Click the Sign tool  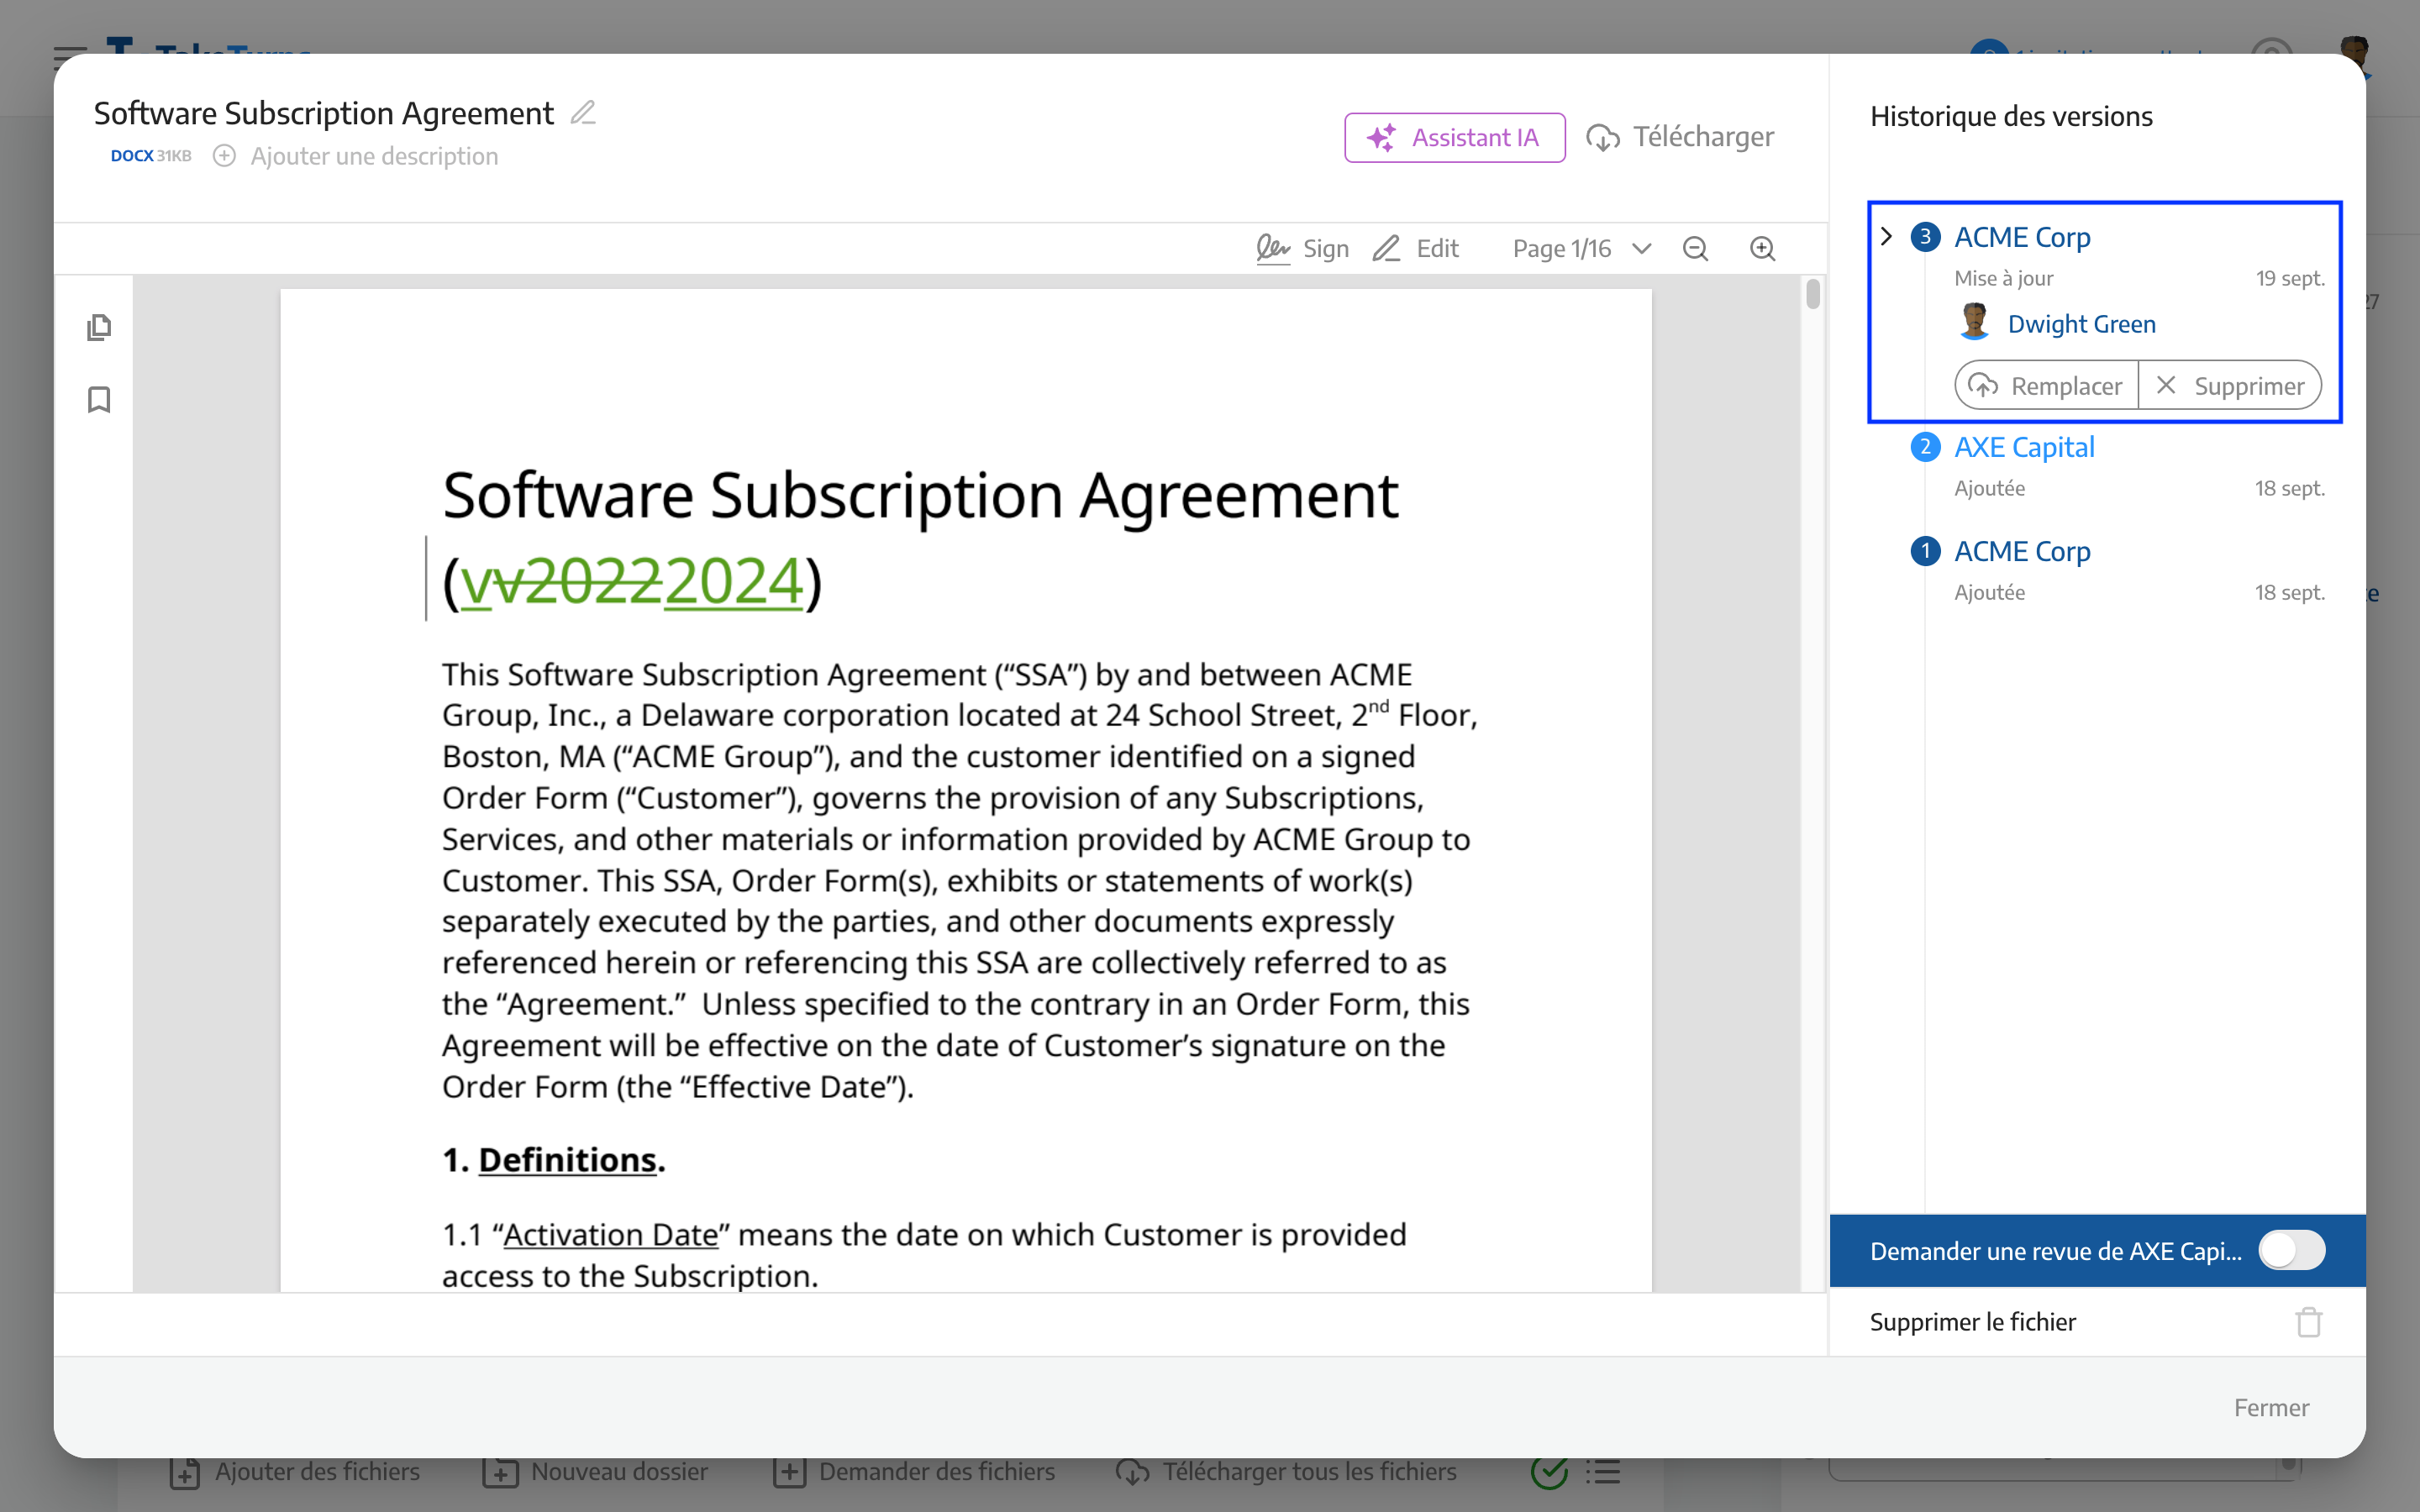coord(1302,248)
